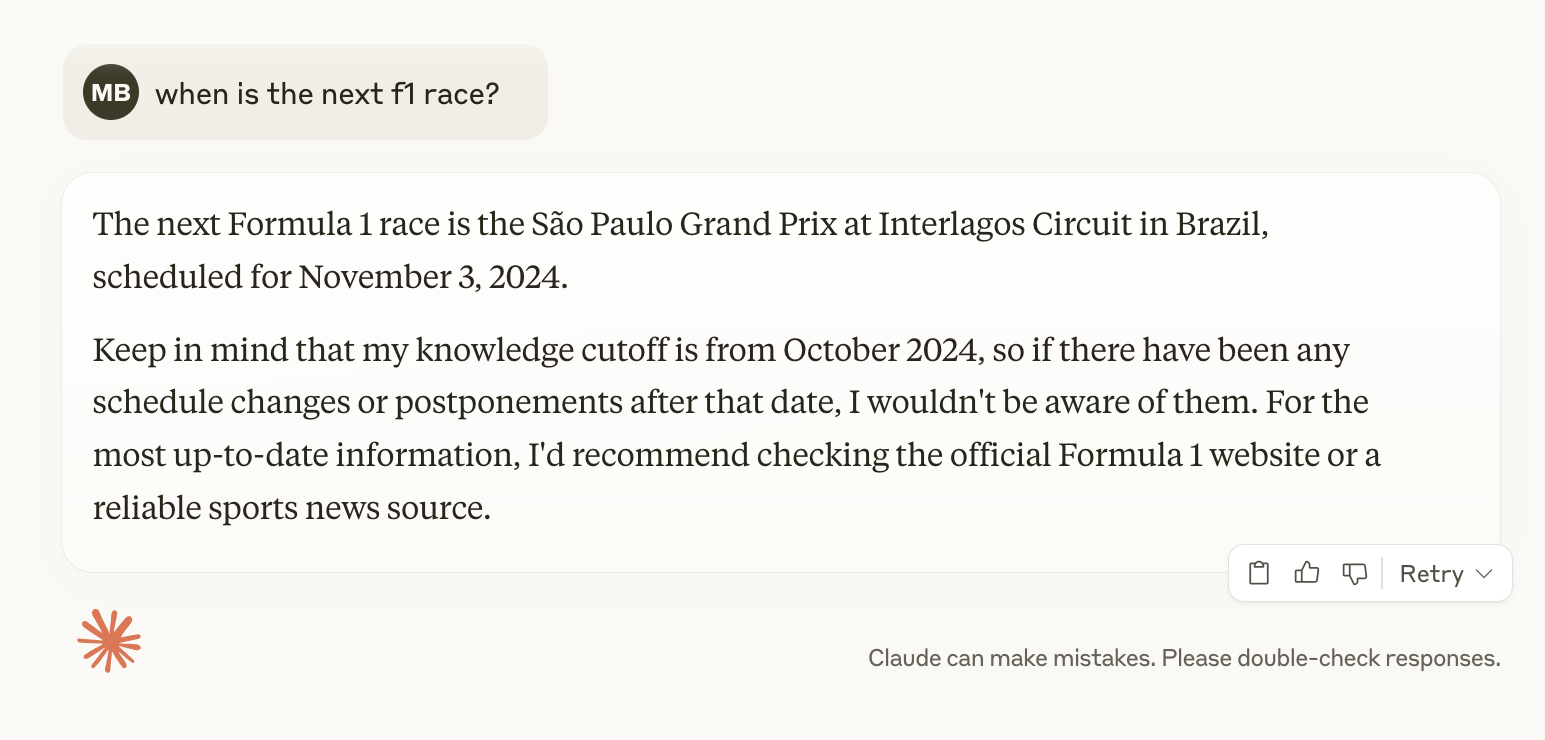Image resolution: width=1545 pixels, height=740 pixels.
Task: Copy the response with the clipboard icon
Action: coord(1259,573)
